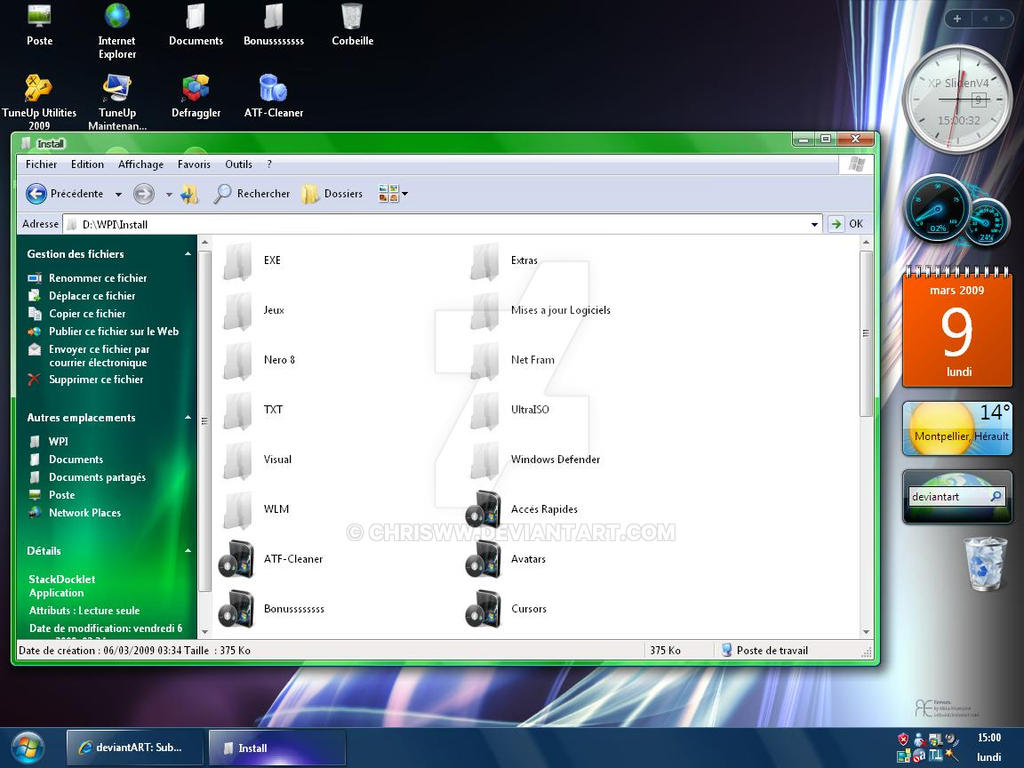Open the forward history dropdown arrow

coord(169,194)
